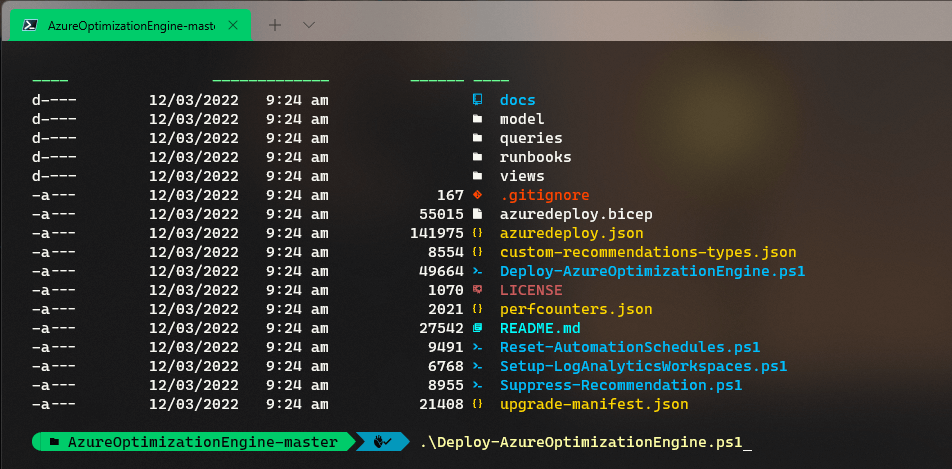The height and width of the screenshot is (469, 952).
Task: Close the AzureOptimizationEngine-master tab
Action: [233, 26]
